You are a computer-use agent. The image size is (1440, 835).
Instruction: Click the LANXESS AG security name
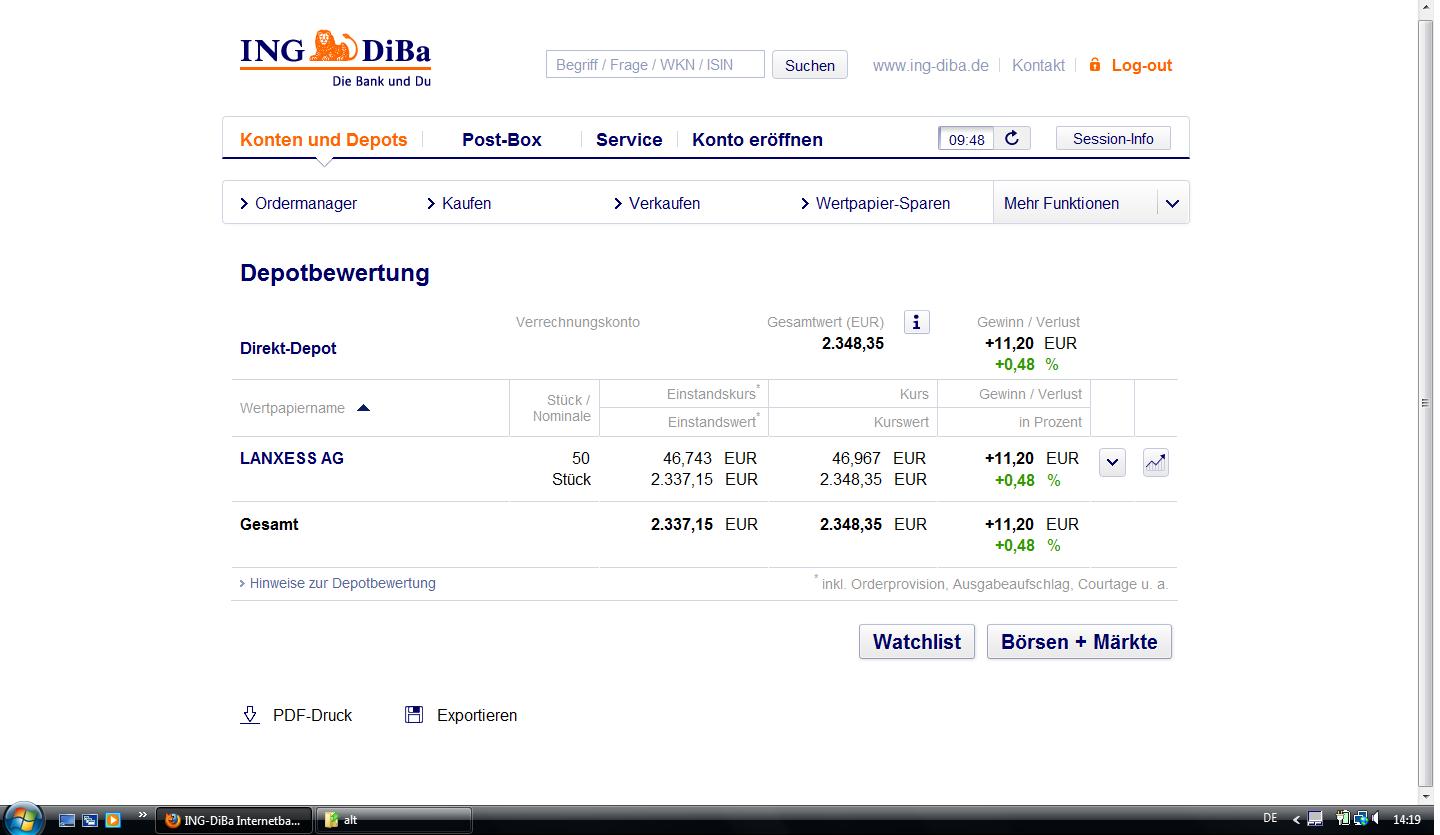[x=292, y=458]
